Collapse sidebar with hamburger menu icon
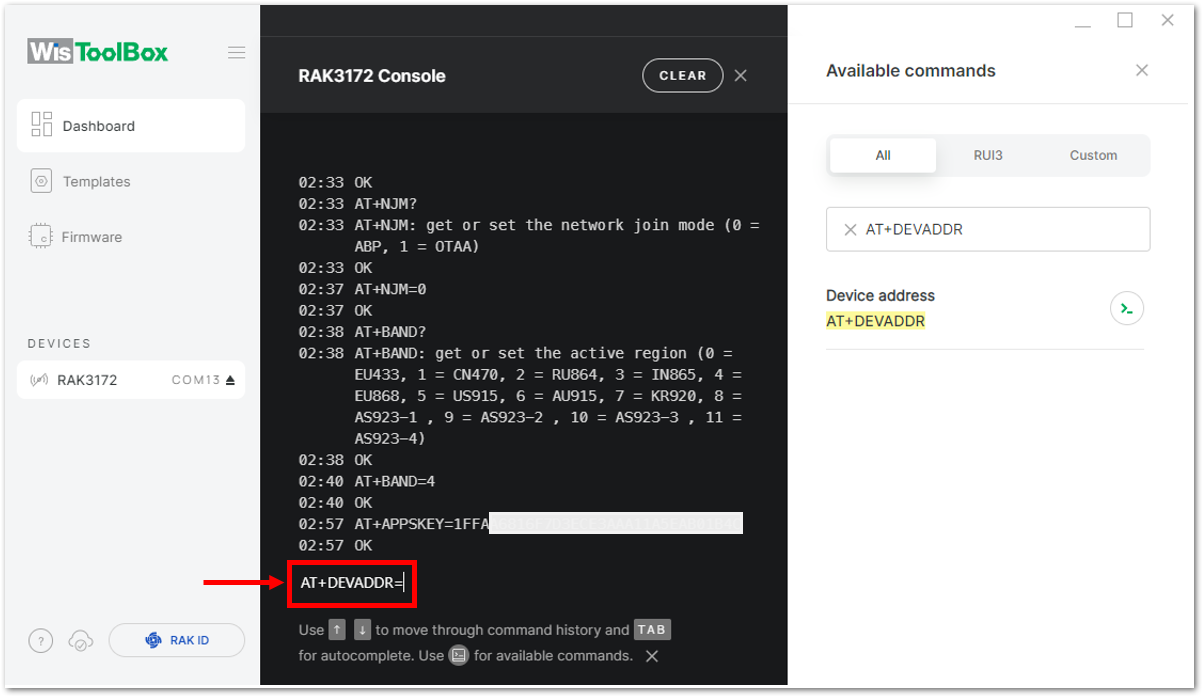The width and height of the screenshot is (1203, 697). pos(236,53)
